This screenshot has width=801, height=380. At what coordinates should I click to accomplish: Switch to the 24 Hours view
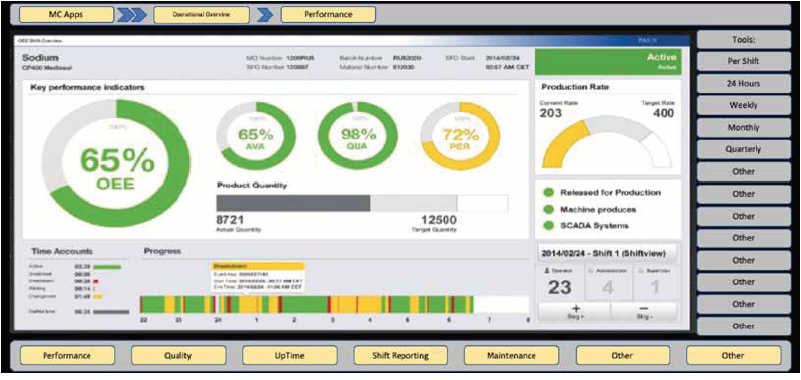pyautogui.click(x=743, y=83)
